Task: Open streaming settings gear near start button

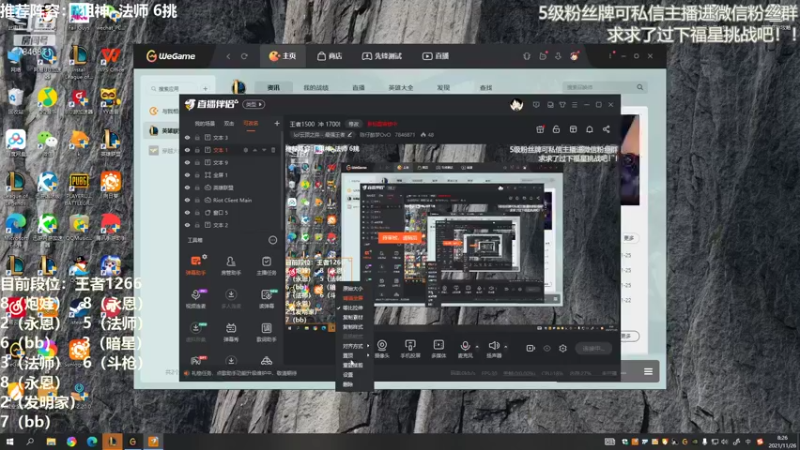Action: point(563,348)
